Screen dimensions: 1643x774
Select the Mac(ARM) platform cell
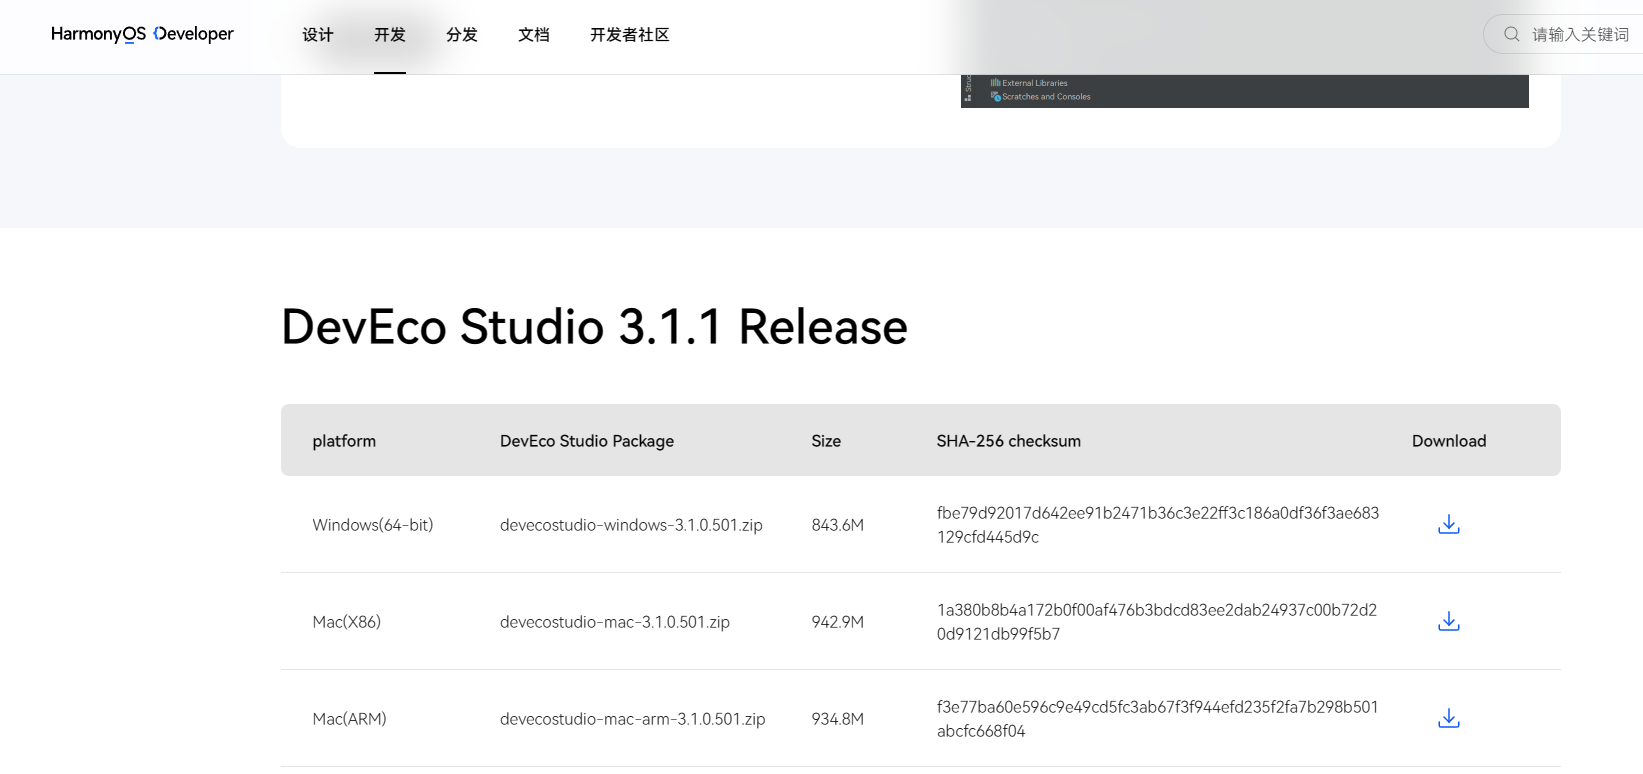coord(350,719)
